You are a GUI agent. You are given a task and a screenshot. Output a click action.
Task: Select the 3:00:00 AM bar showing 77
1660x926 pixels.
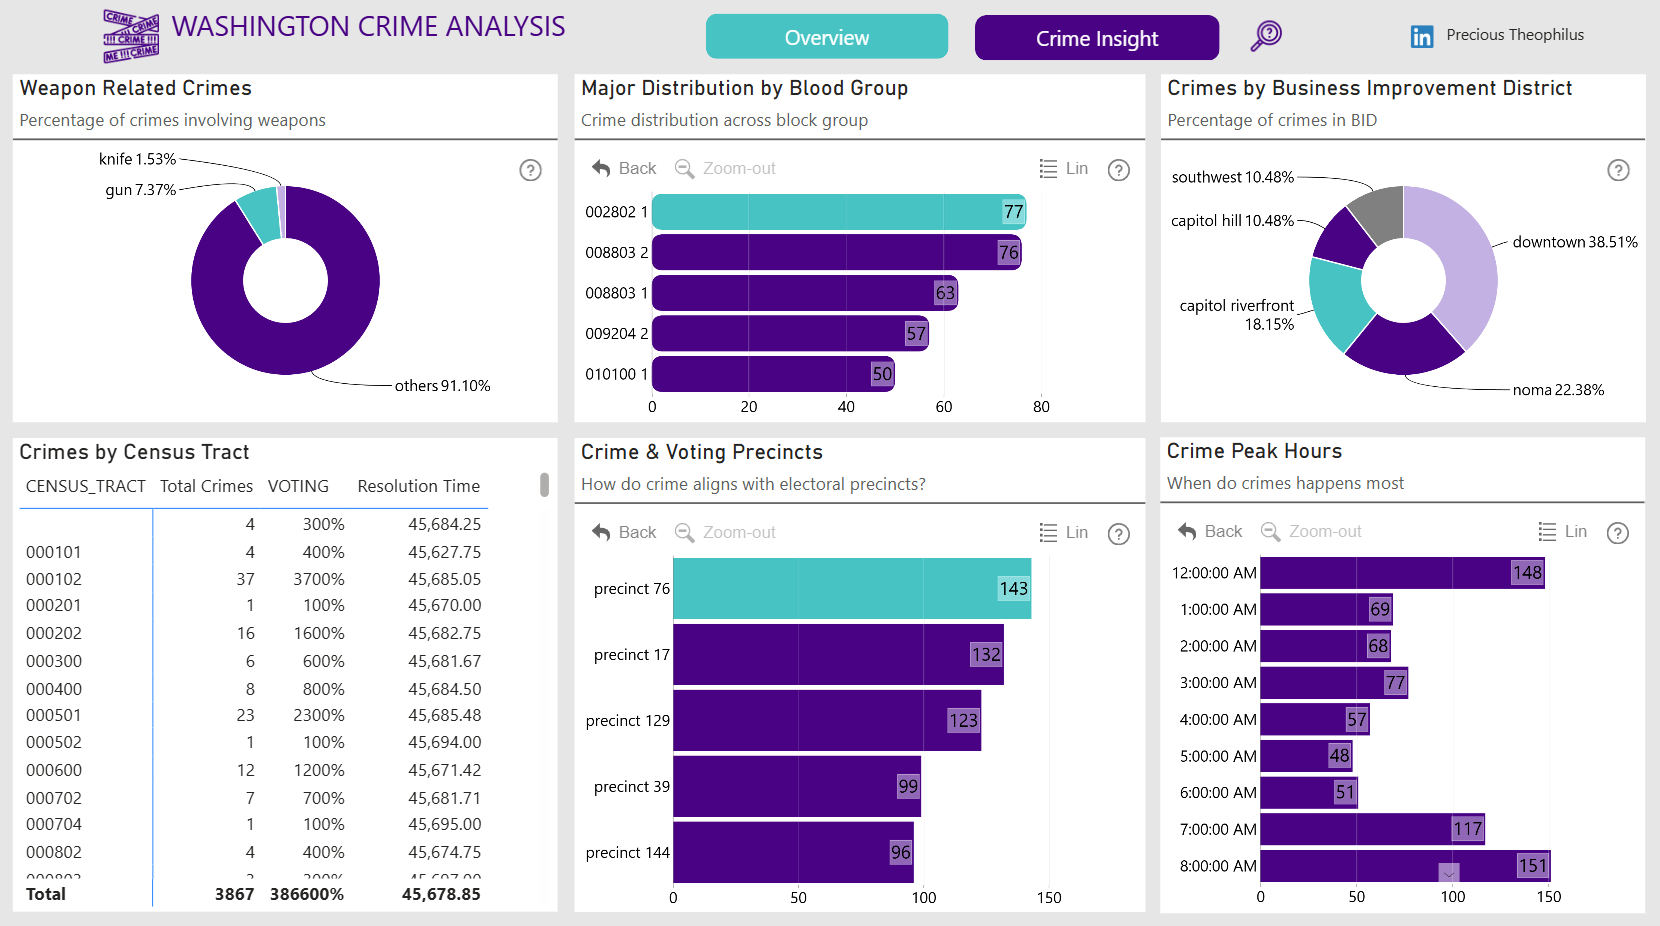coord(1334,683)
